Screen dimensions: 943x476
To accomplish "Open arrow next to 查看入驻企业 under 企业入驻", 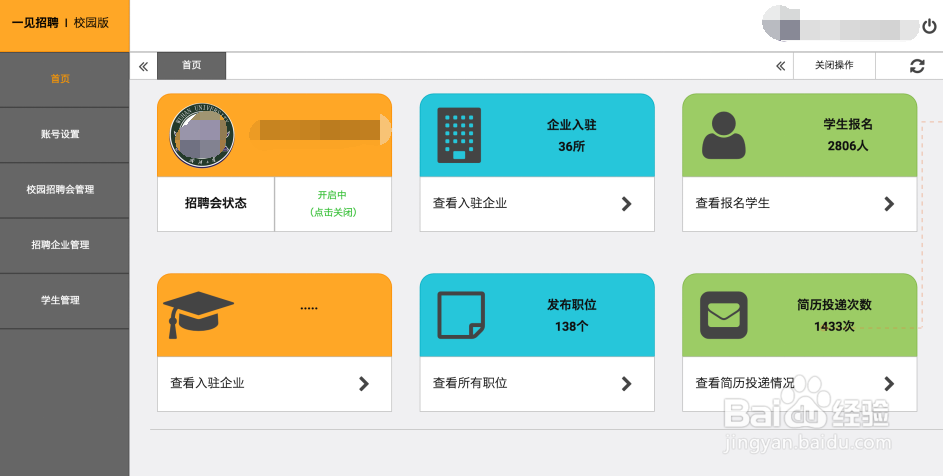I will tap(626, 204).
